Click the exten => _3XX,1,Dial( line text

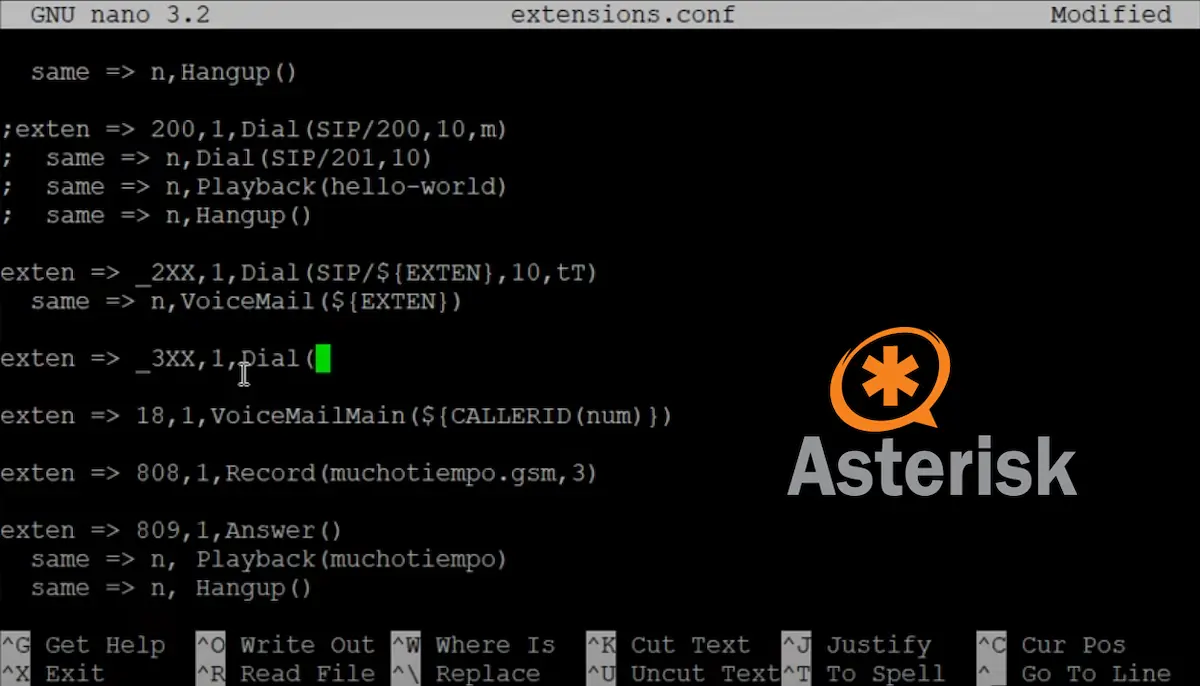pos(158,359)
